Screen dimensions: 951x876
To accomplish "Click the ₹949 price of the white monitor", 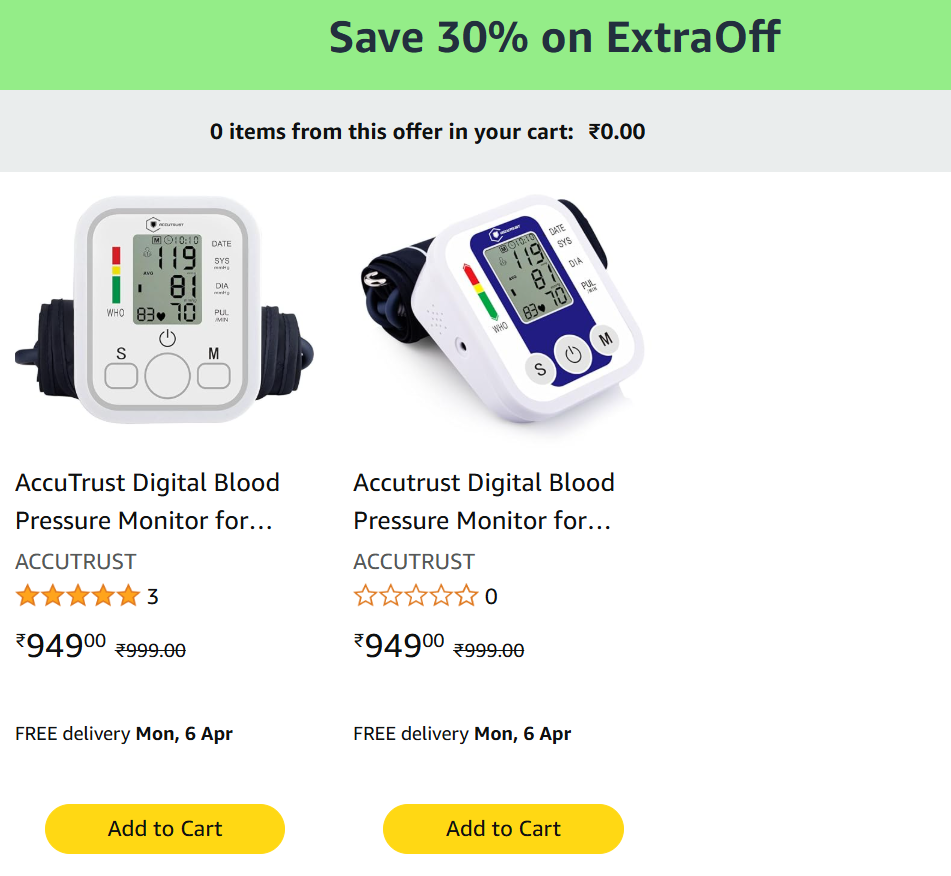I will [x=61, y=646].
